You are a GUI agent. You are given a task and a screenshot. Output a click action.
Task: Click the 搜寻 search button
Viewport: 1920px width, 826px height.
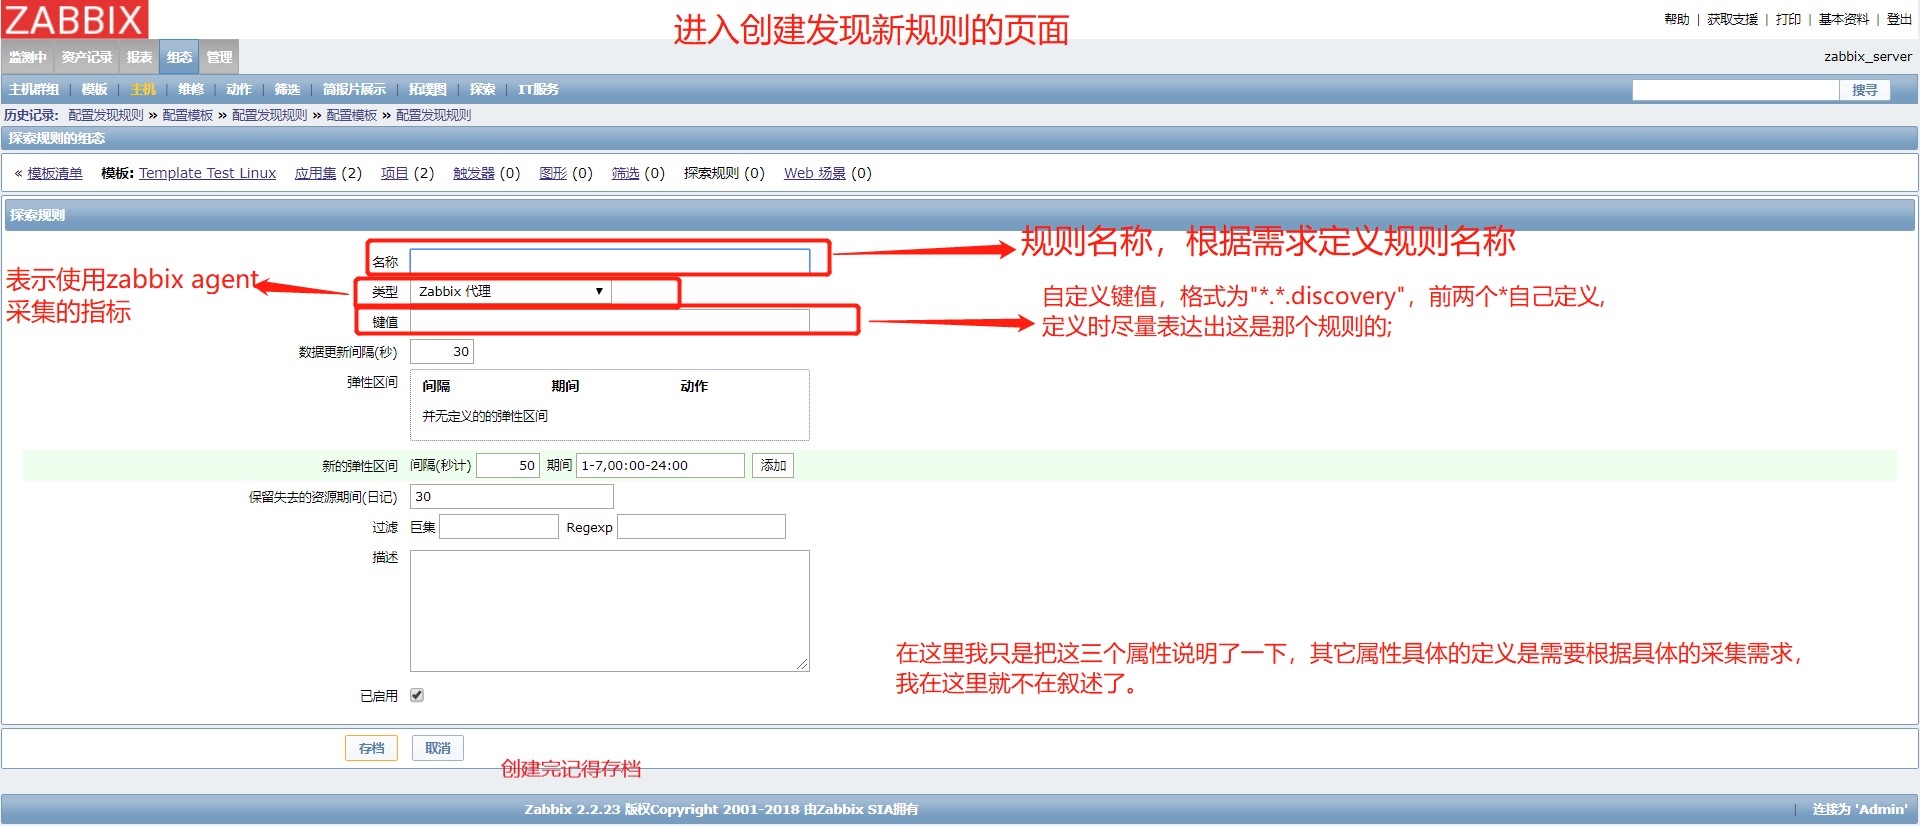1865,90
